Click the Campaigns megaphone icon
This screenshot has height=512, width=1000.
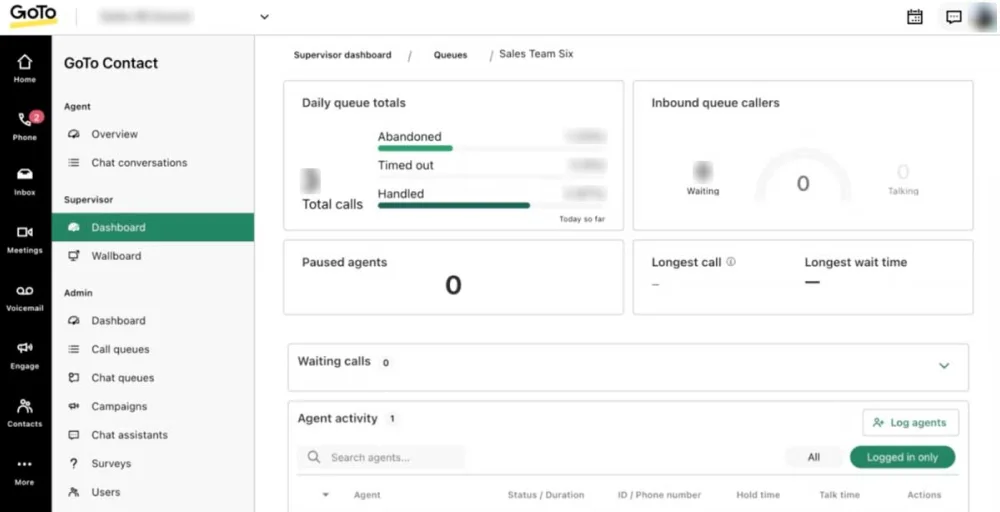pyautogui.click(x=74, y=406)
